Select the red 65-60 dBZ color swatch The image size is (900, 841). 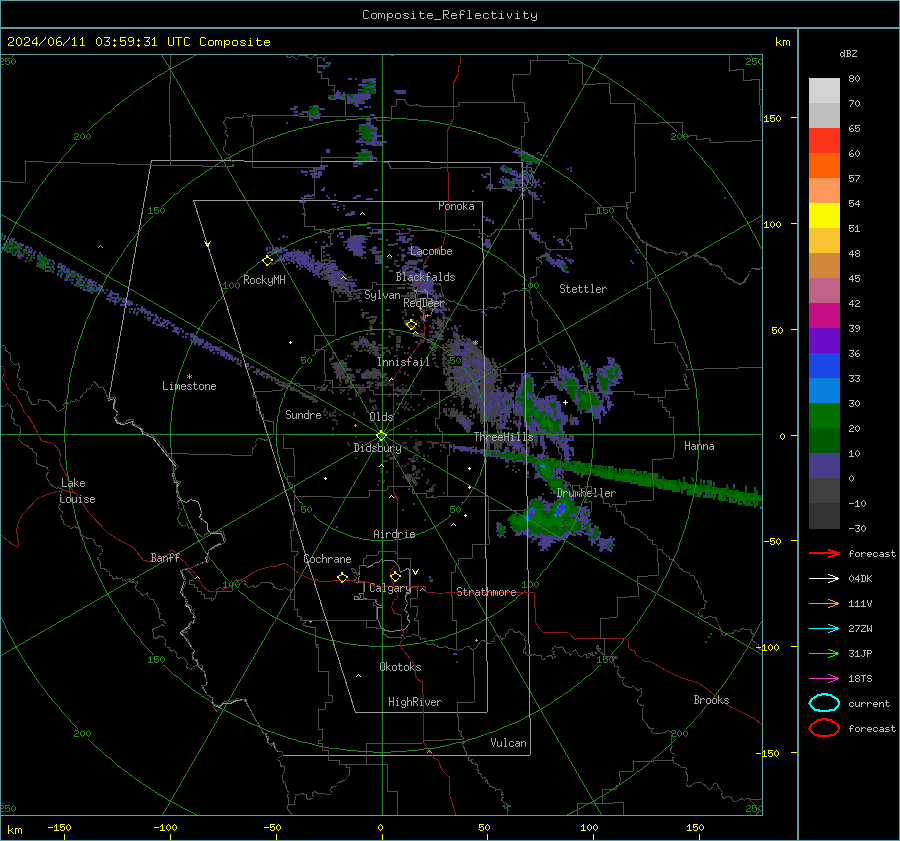[824, 141]
